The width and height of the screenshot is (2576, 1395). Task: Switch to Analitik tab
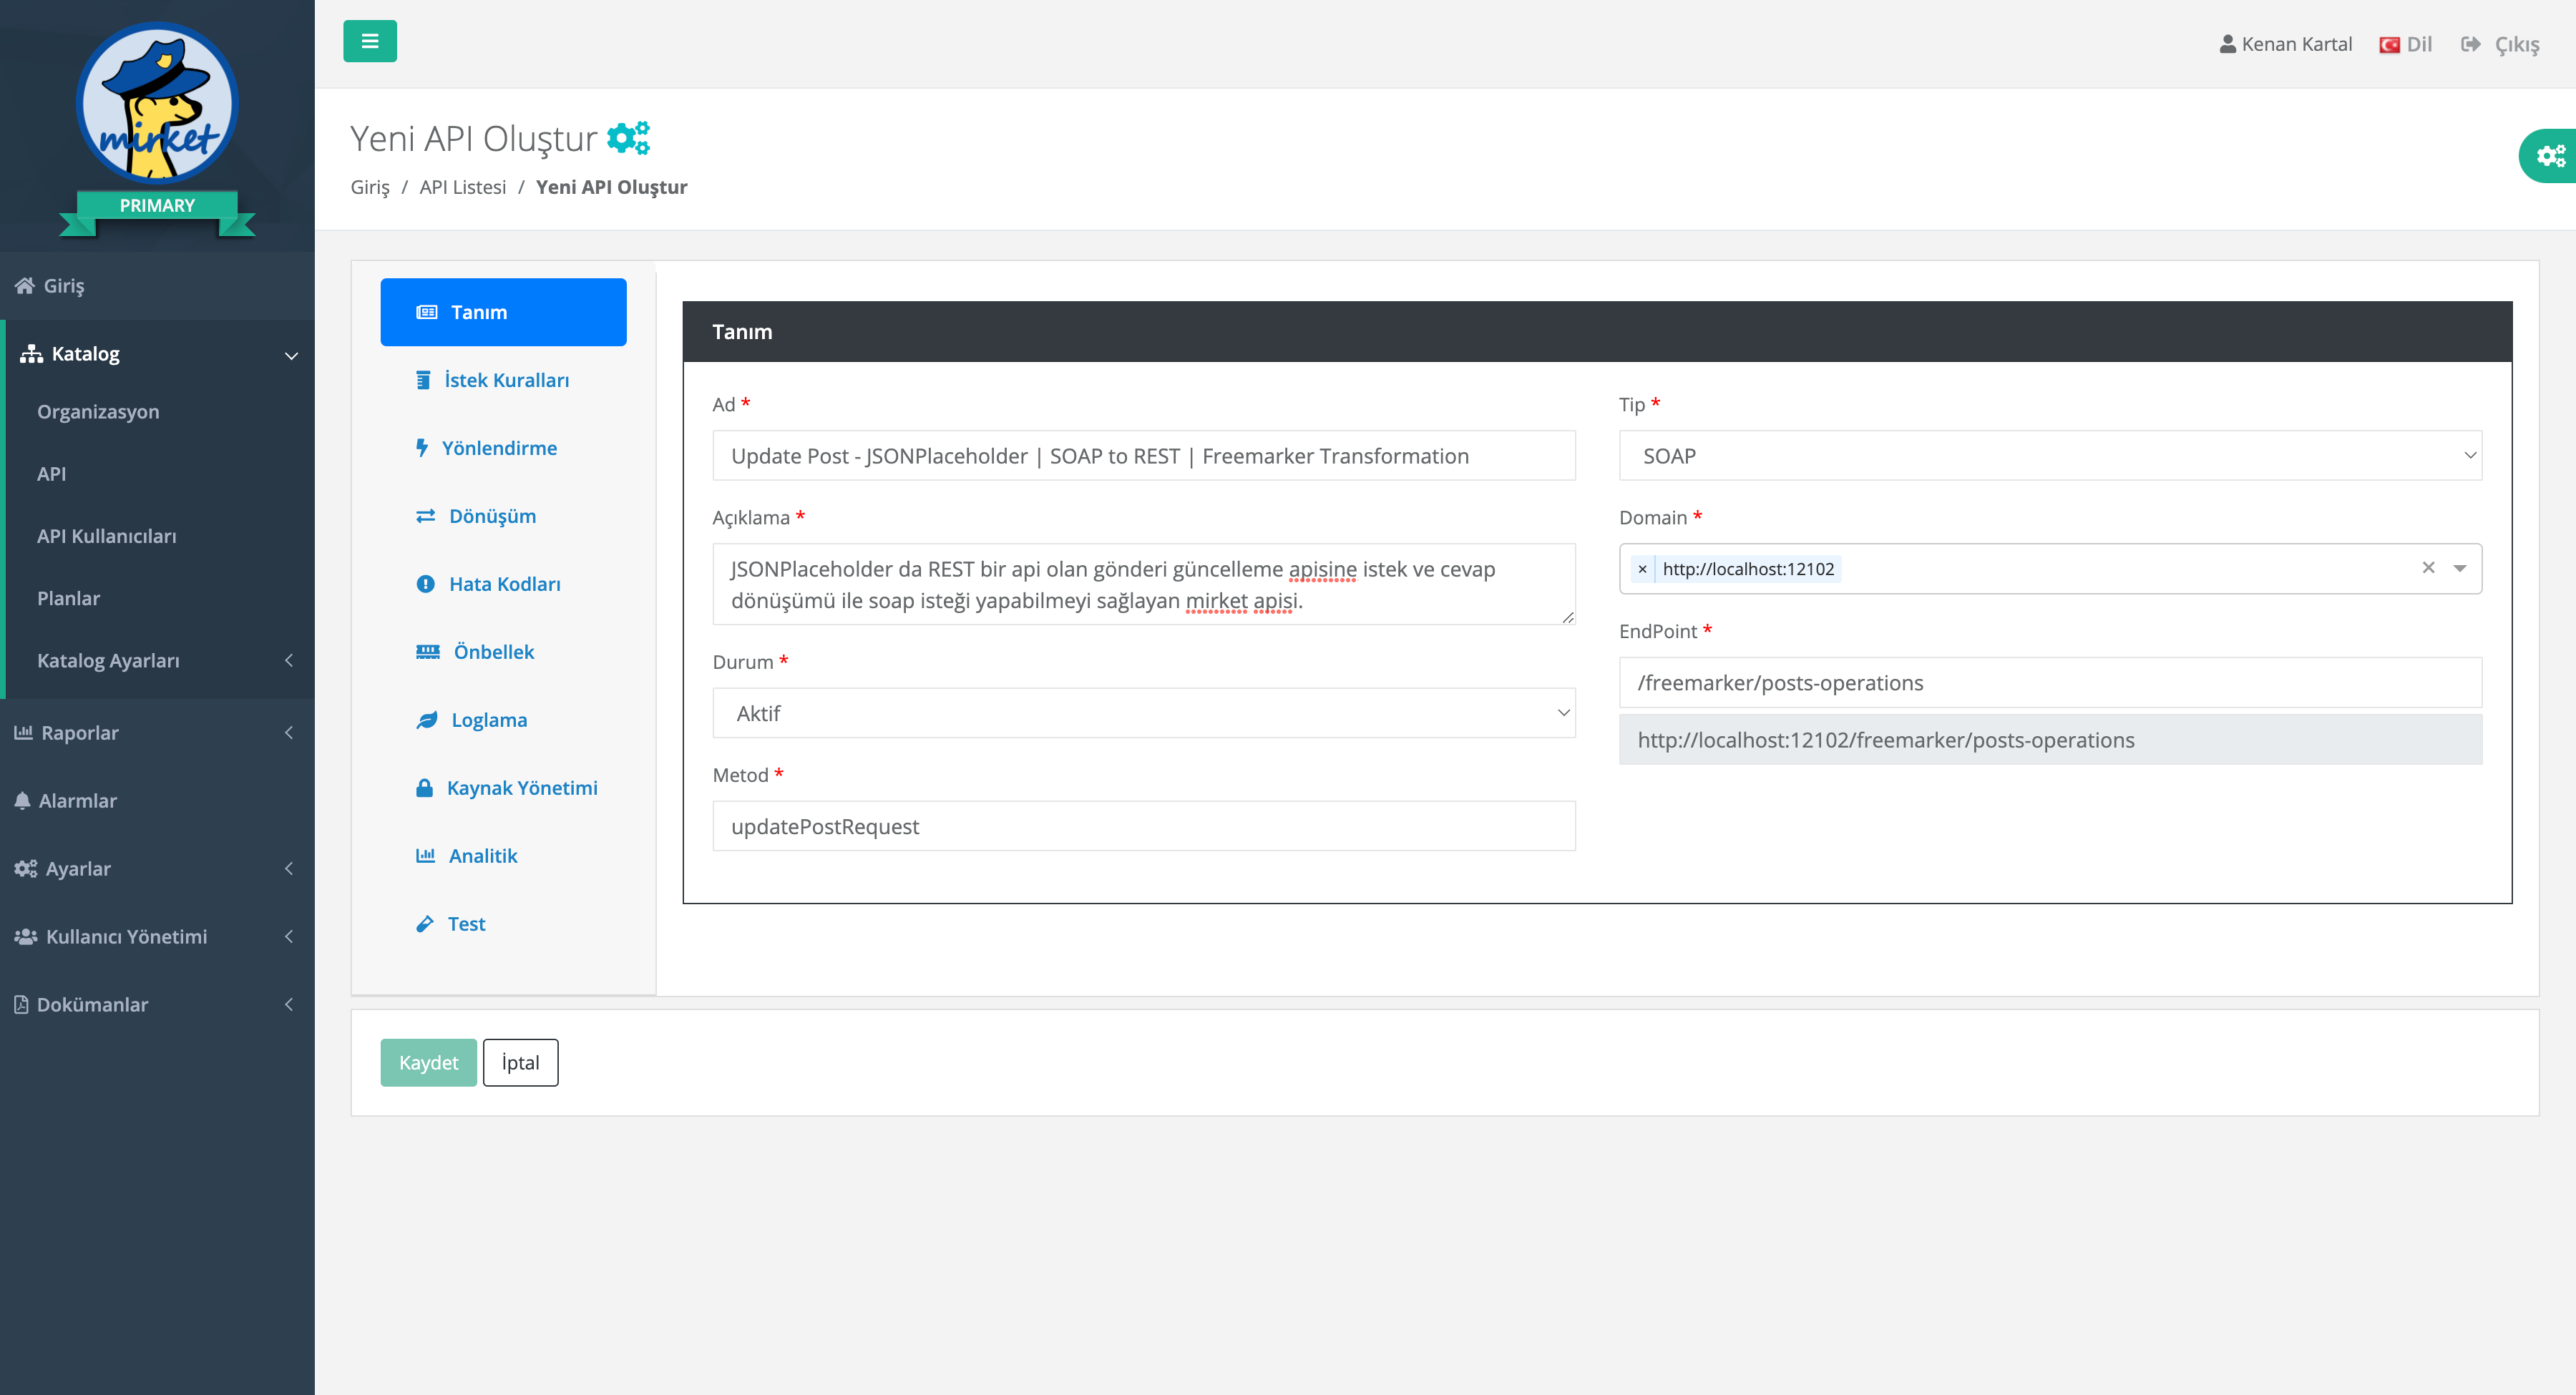[x=503, y=856]
